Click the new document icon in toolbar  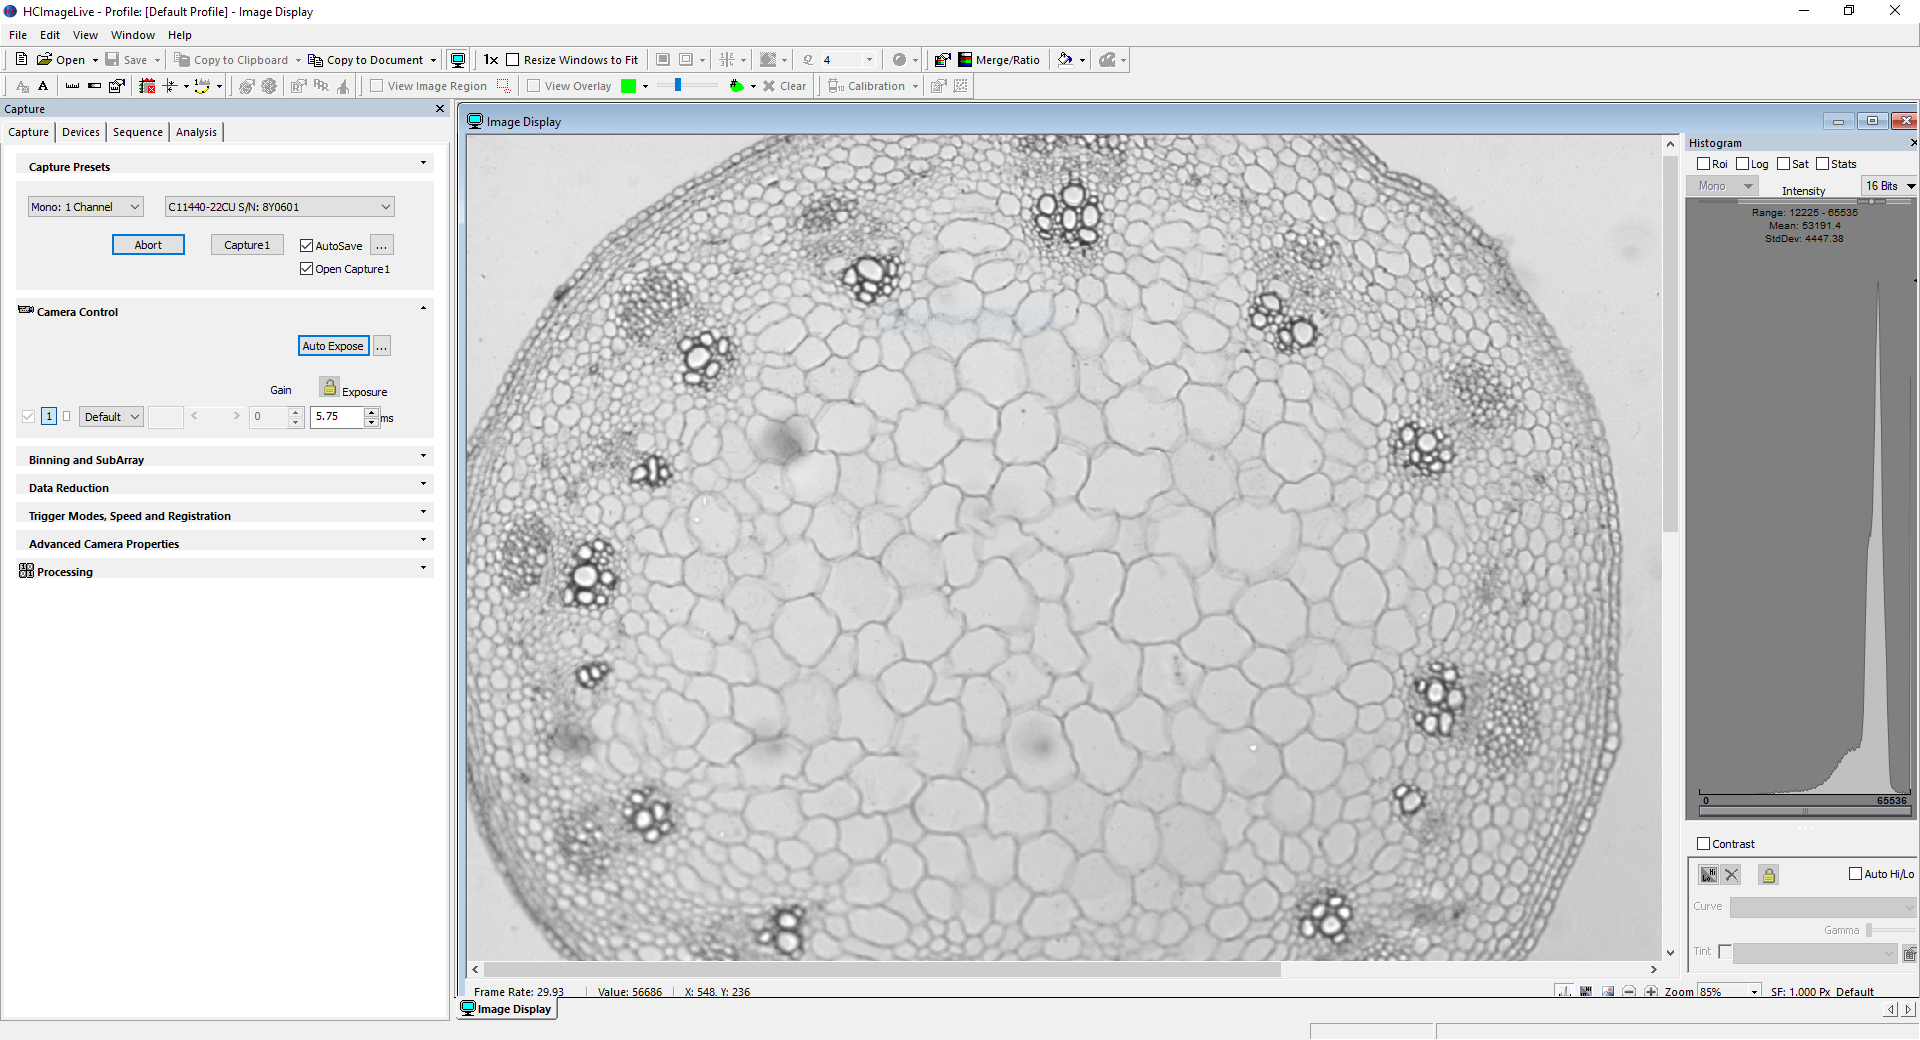click(x=21, y=60)
